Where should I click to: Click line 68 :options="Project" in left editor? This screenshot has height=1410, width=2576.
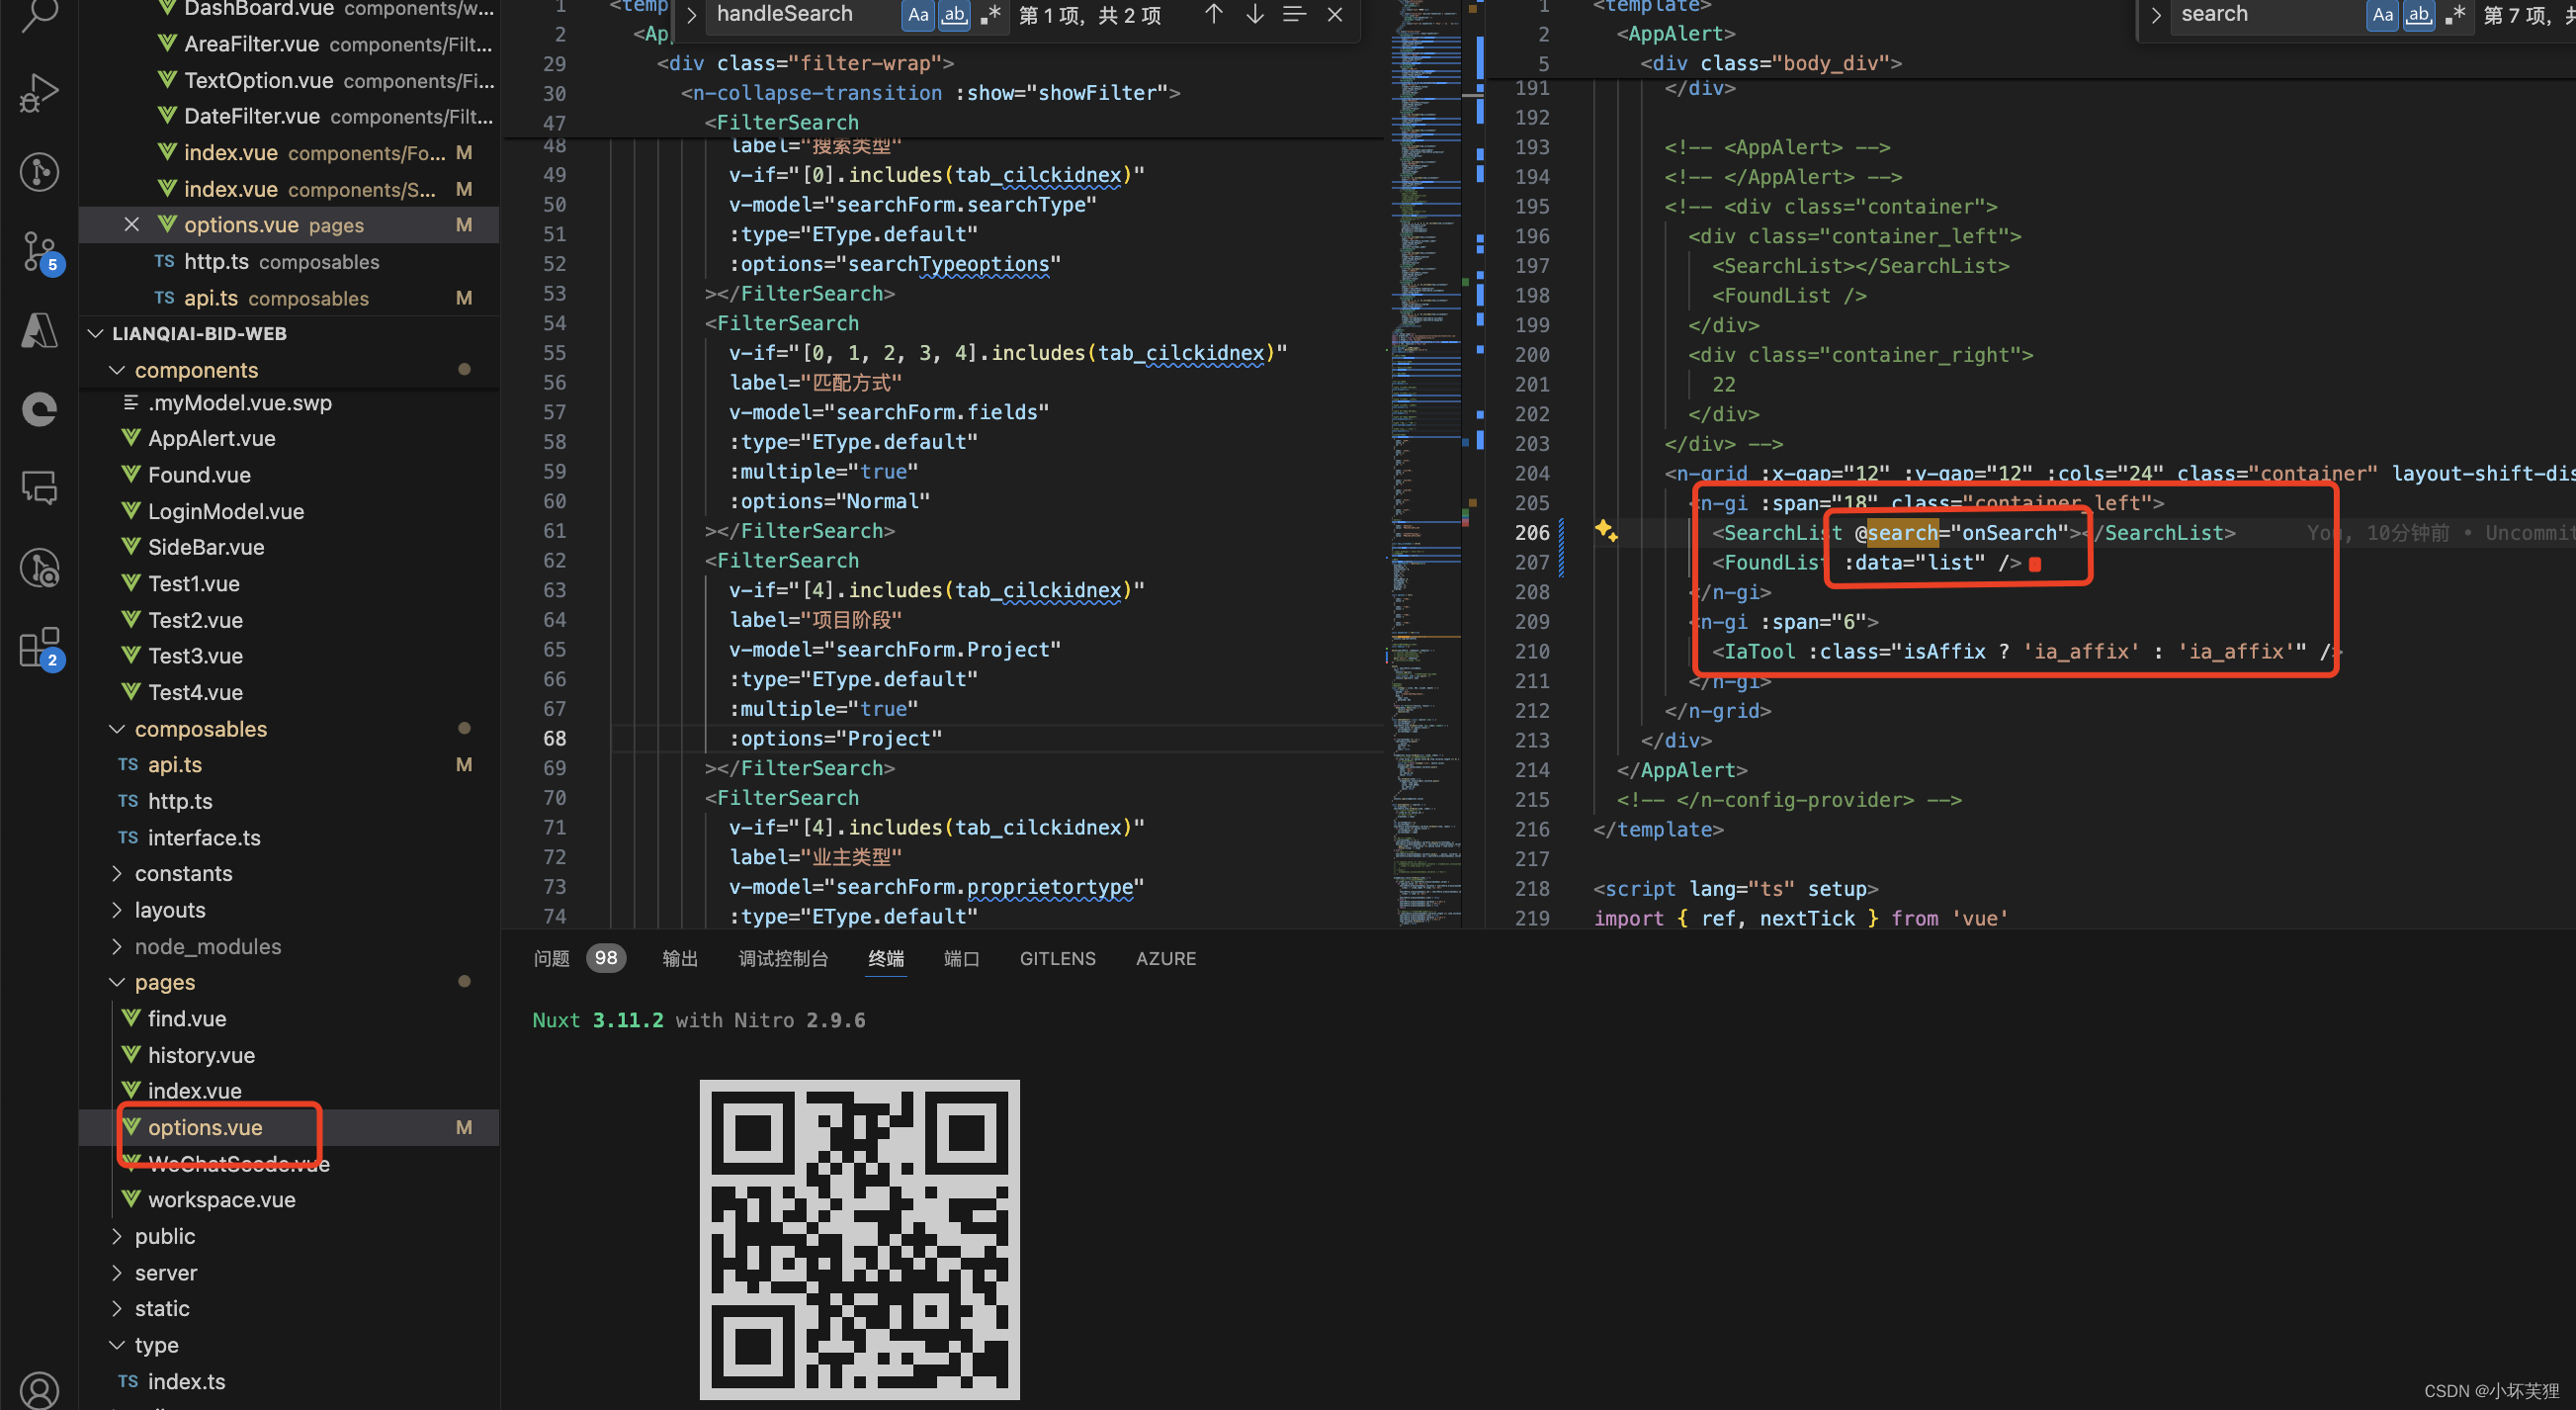[835, 738]
